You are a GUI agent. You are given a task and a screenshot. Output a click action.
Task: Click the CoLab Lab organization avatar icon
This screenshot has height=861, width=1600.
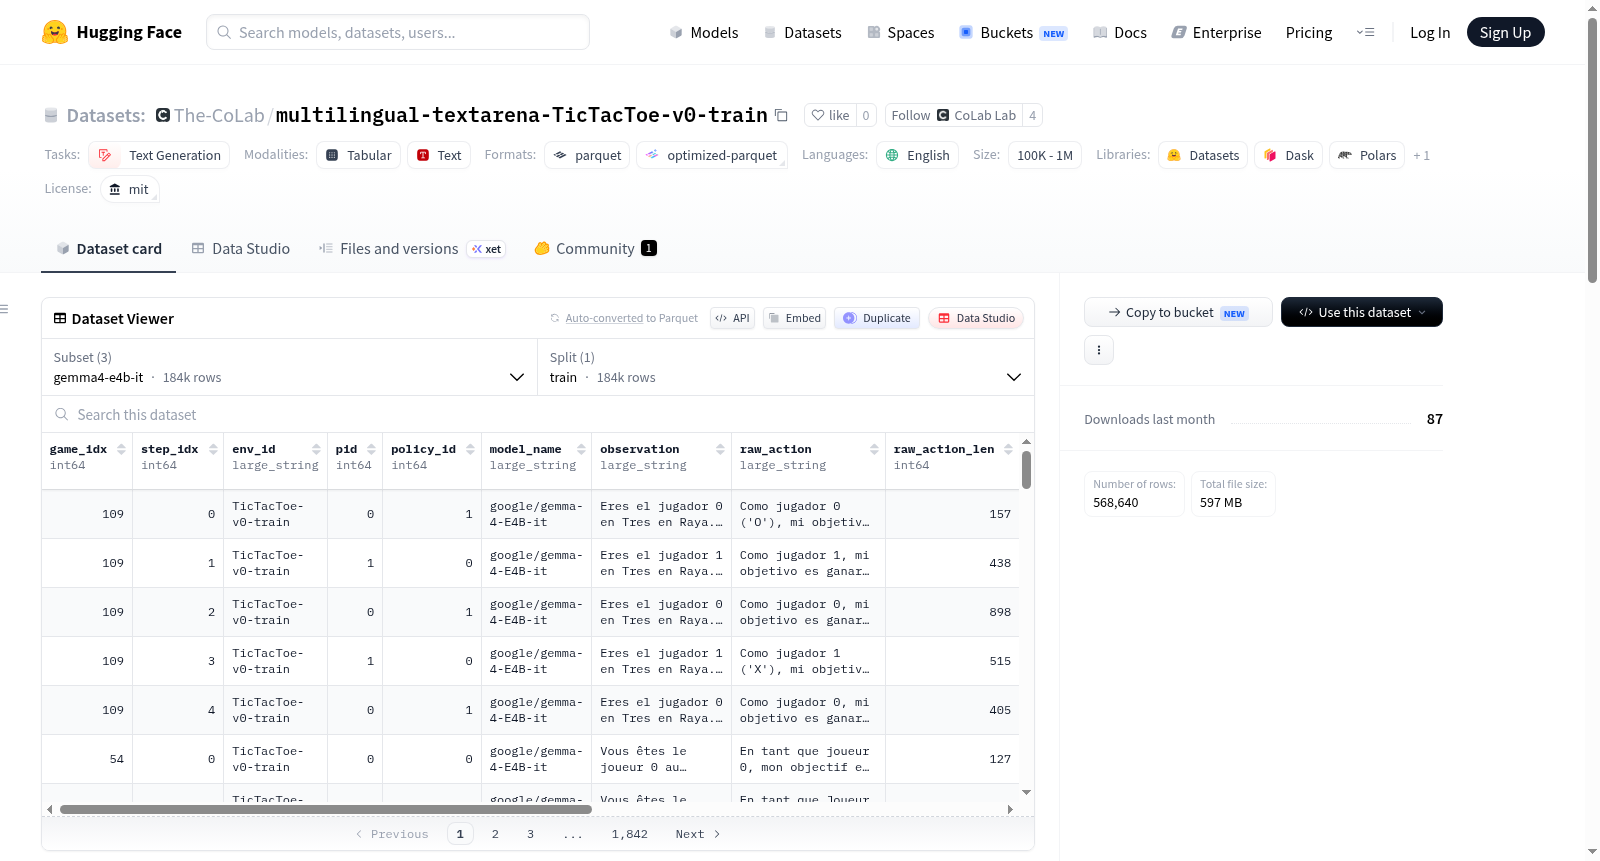click(943, 115)
